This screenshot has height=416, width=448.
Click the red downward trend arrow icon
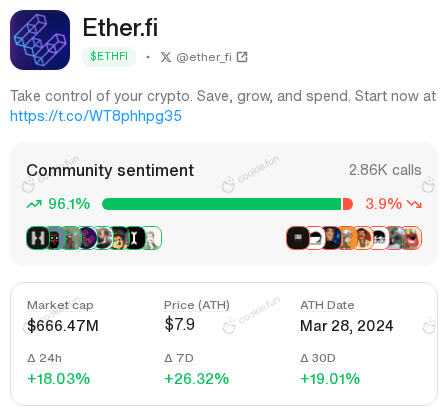coord(415,204)
